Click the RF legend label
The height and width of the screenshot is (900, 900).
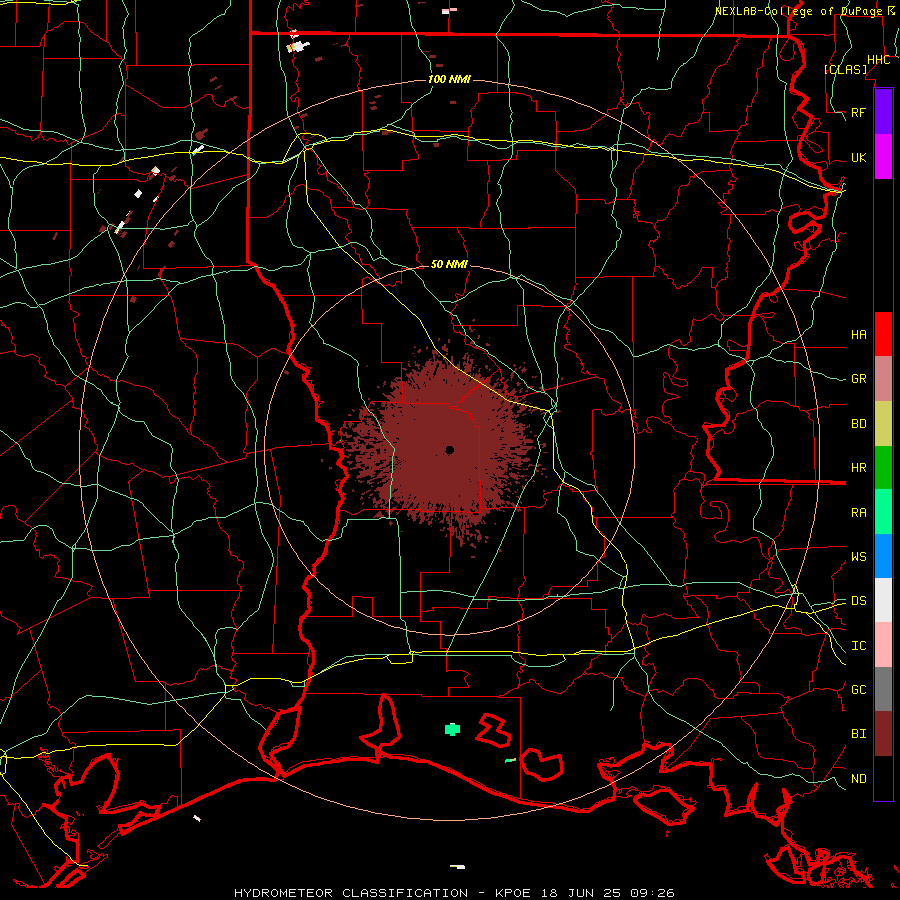coord(859,113)
